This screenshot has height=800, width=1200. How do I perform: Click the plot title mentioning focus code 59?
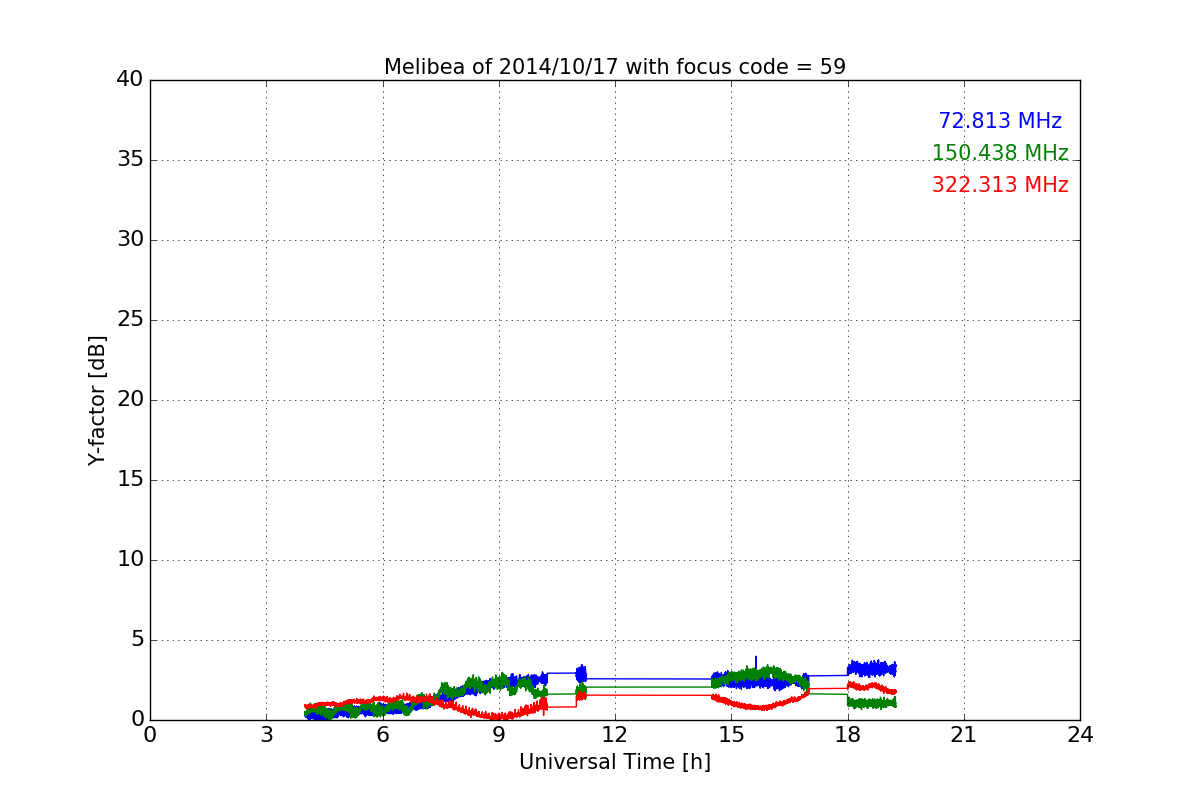pos(615,67)
